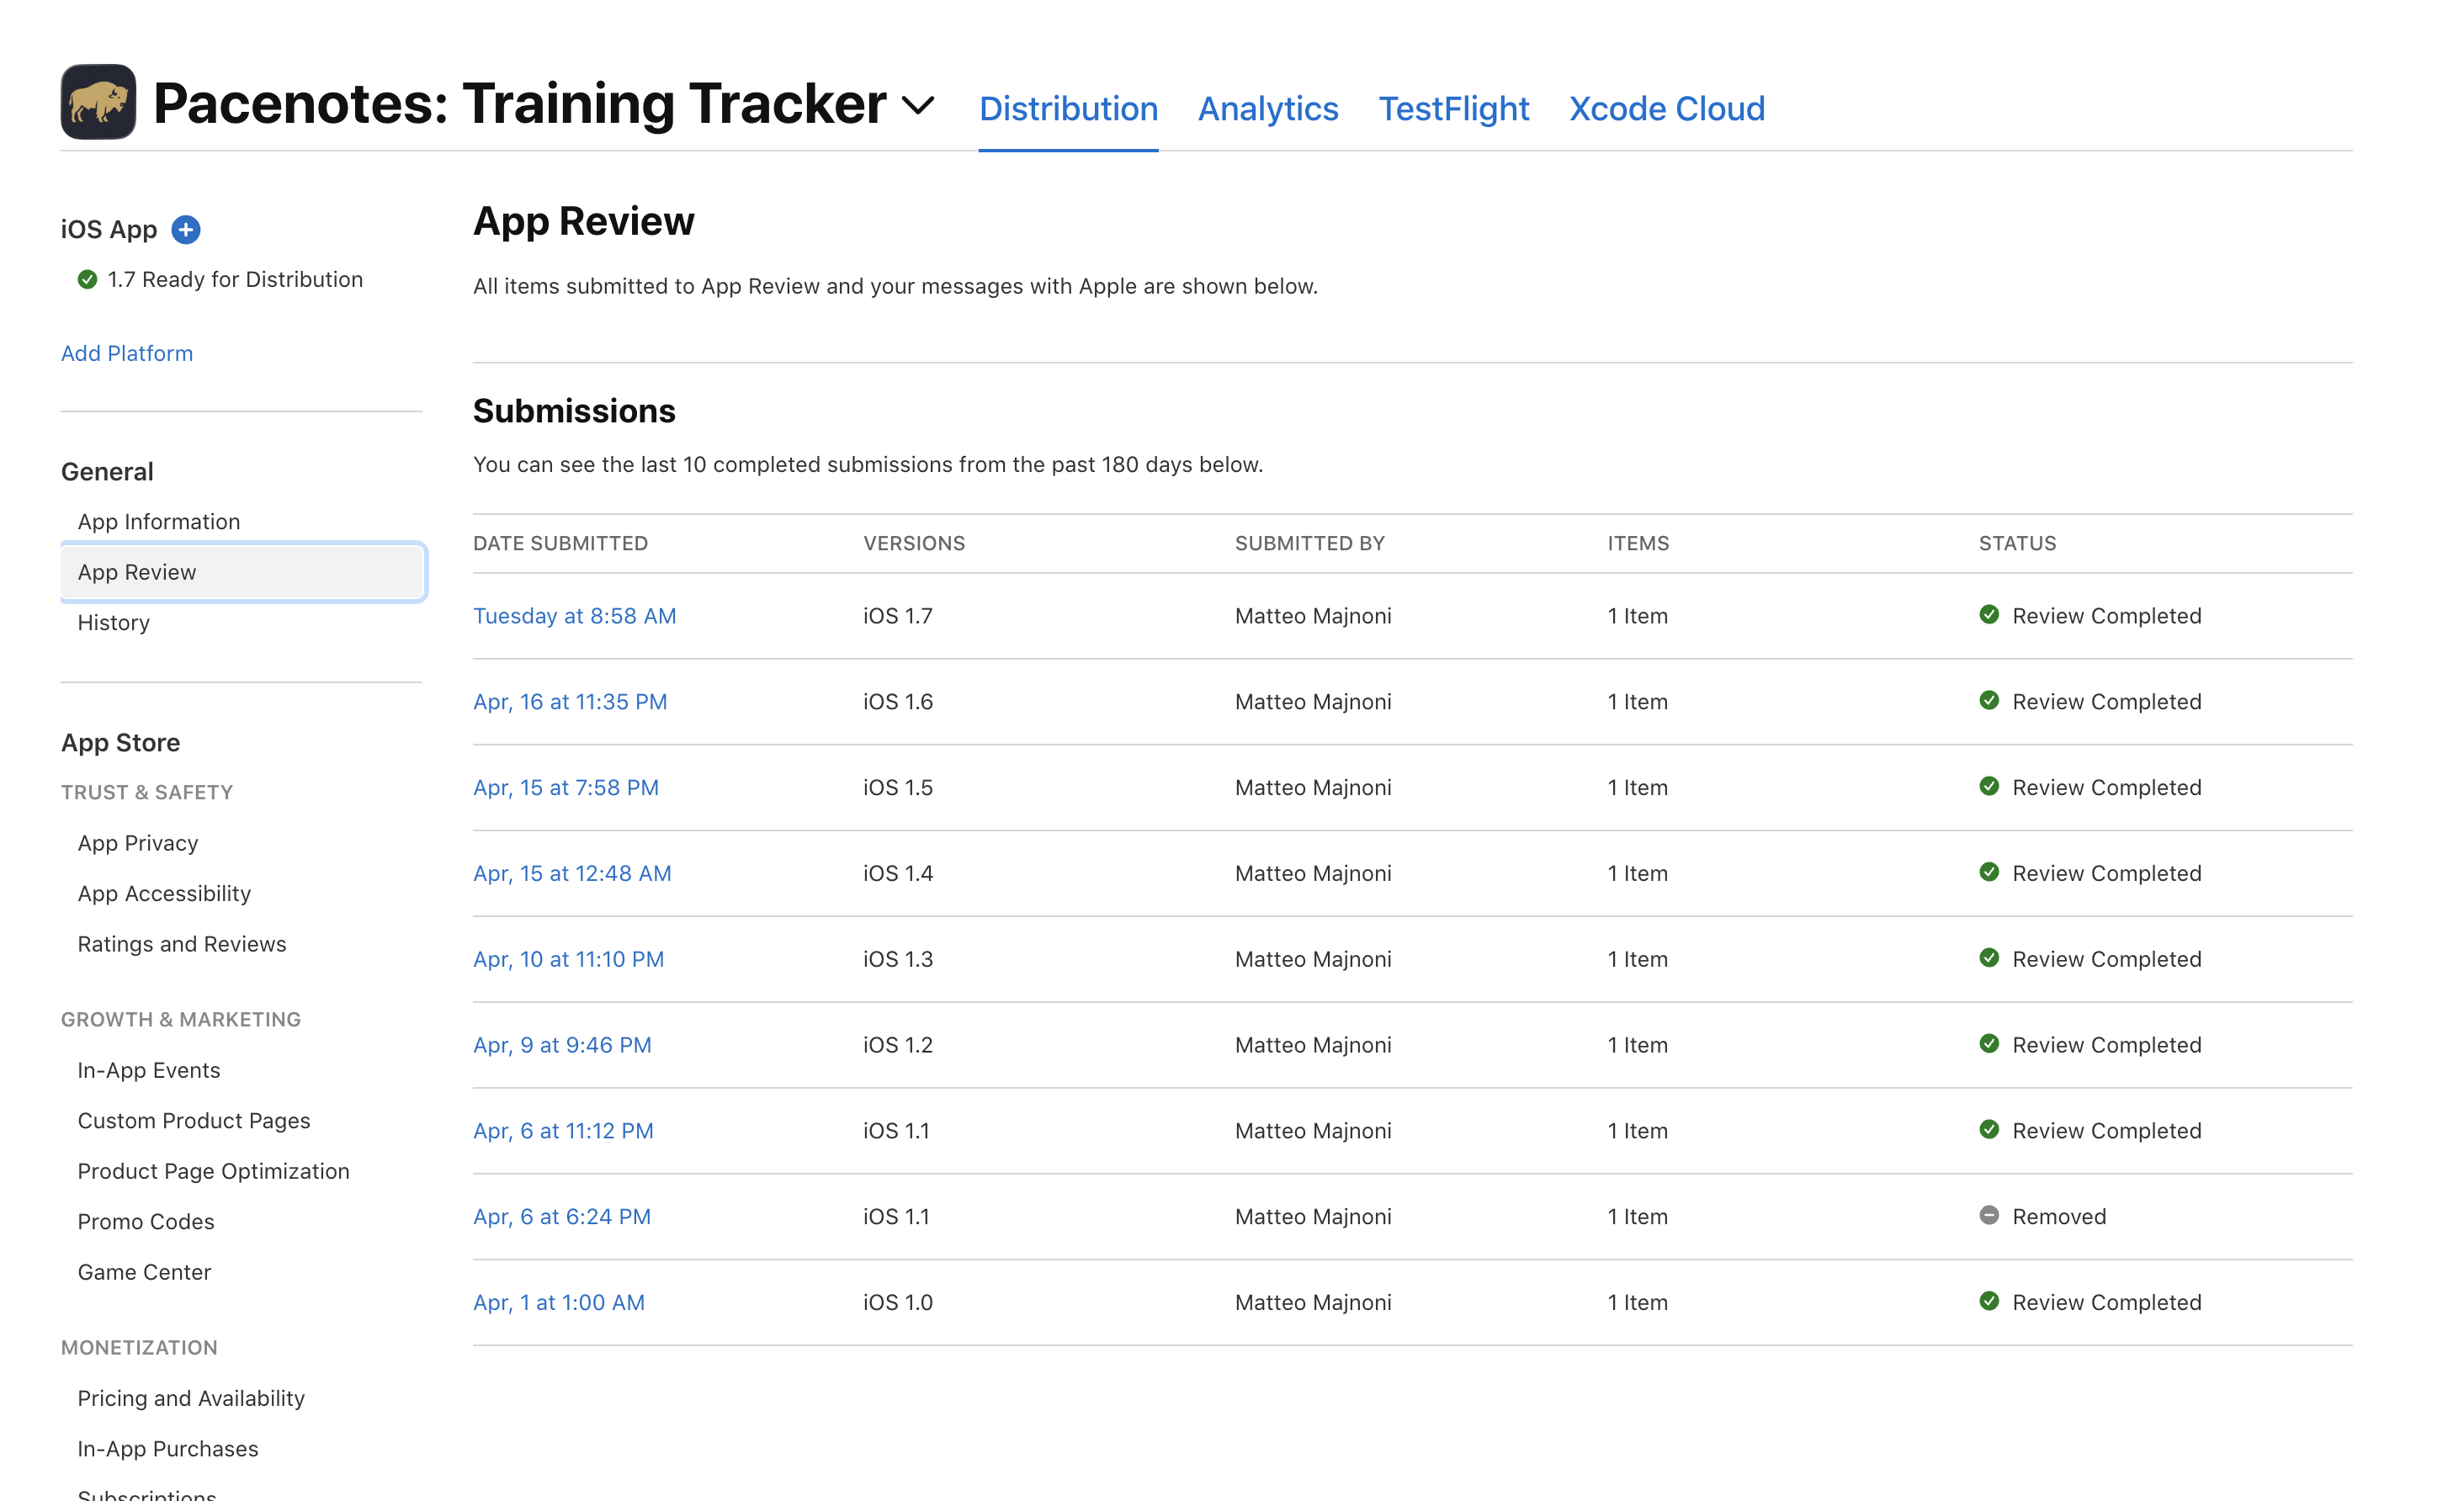This screenshot has height=1501, width=2464.
Task: Open submission Apr, 1 at 1:00 AM
Action: click(x=559, y=1303)
